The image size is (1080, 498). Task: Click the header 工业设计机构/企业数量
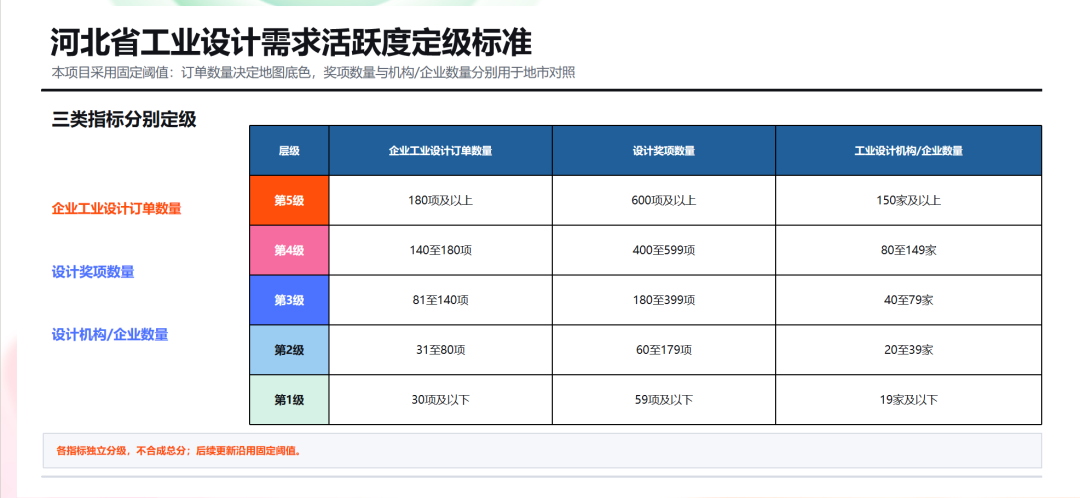[908, 151]
